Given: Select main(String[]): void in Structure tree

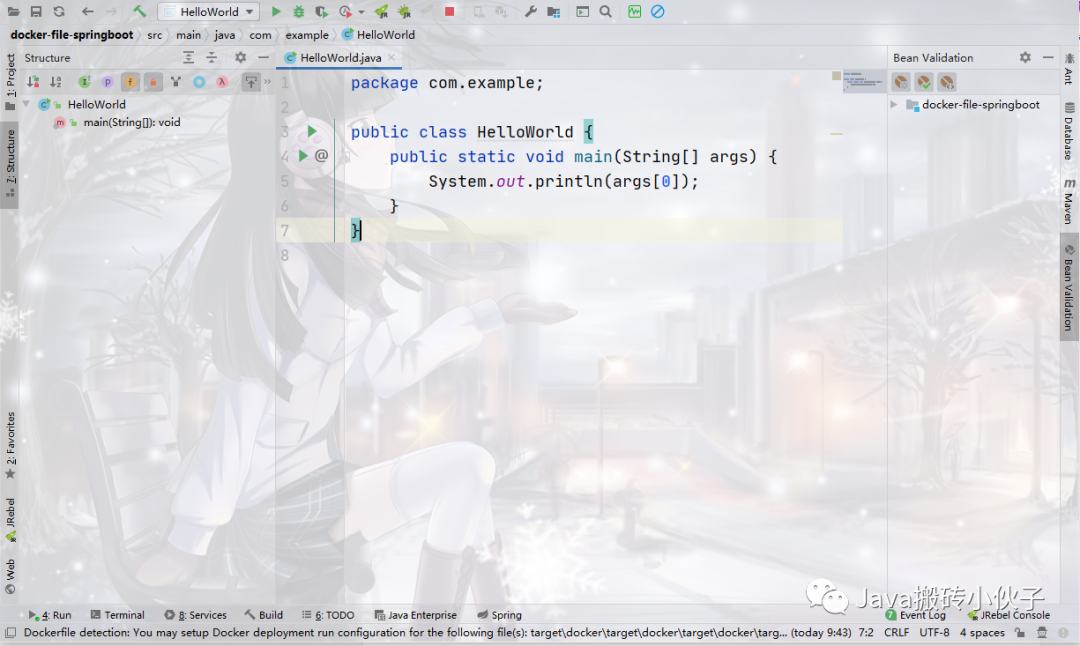Looking at the screenshot, I should point(132,122).
